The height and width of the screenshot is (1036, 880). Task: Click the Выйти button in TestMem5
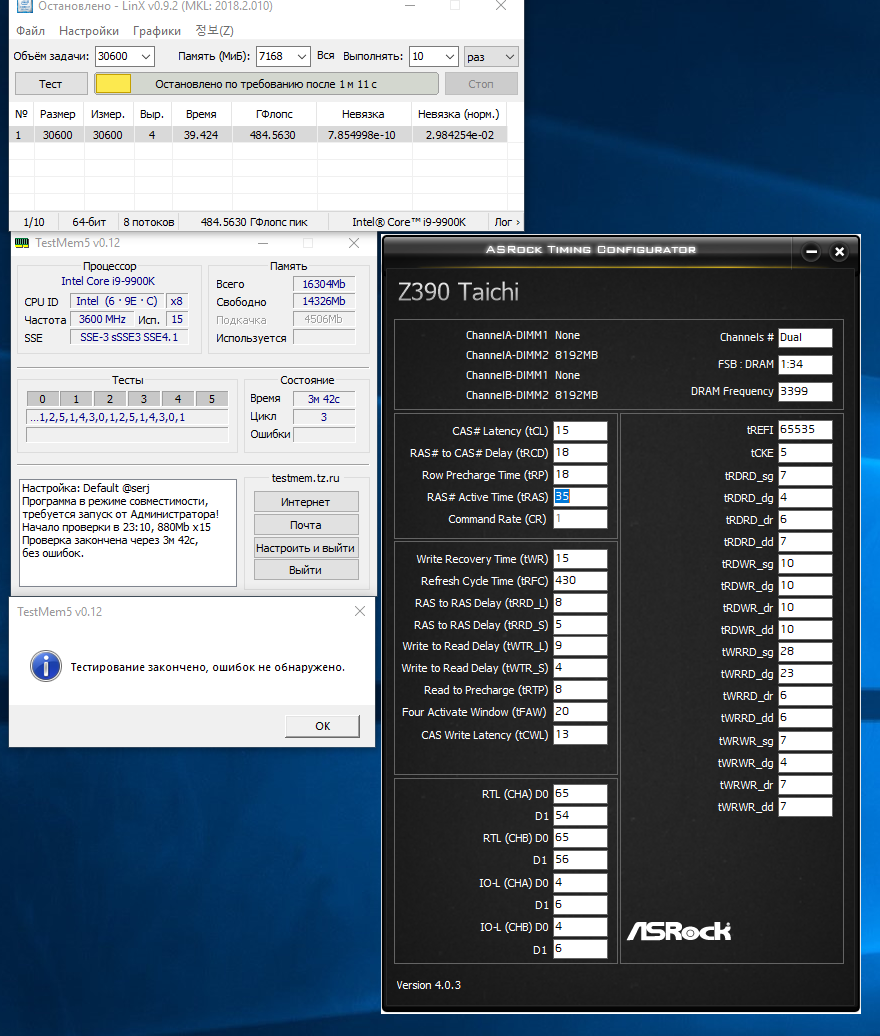click(306, 570)
